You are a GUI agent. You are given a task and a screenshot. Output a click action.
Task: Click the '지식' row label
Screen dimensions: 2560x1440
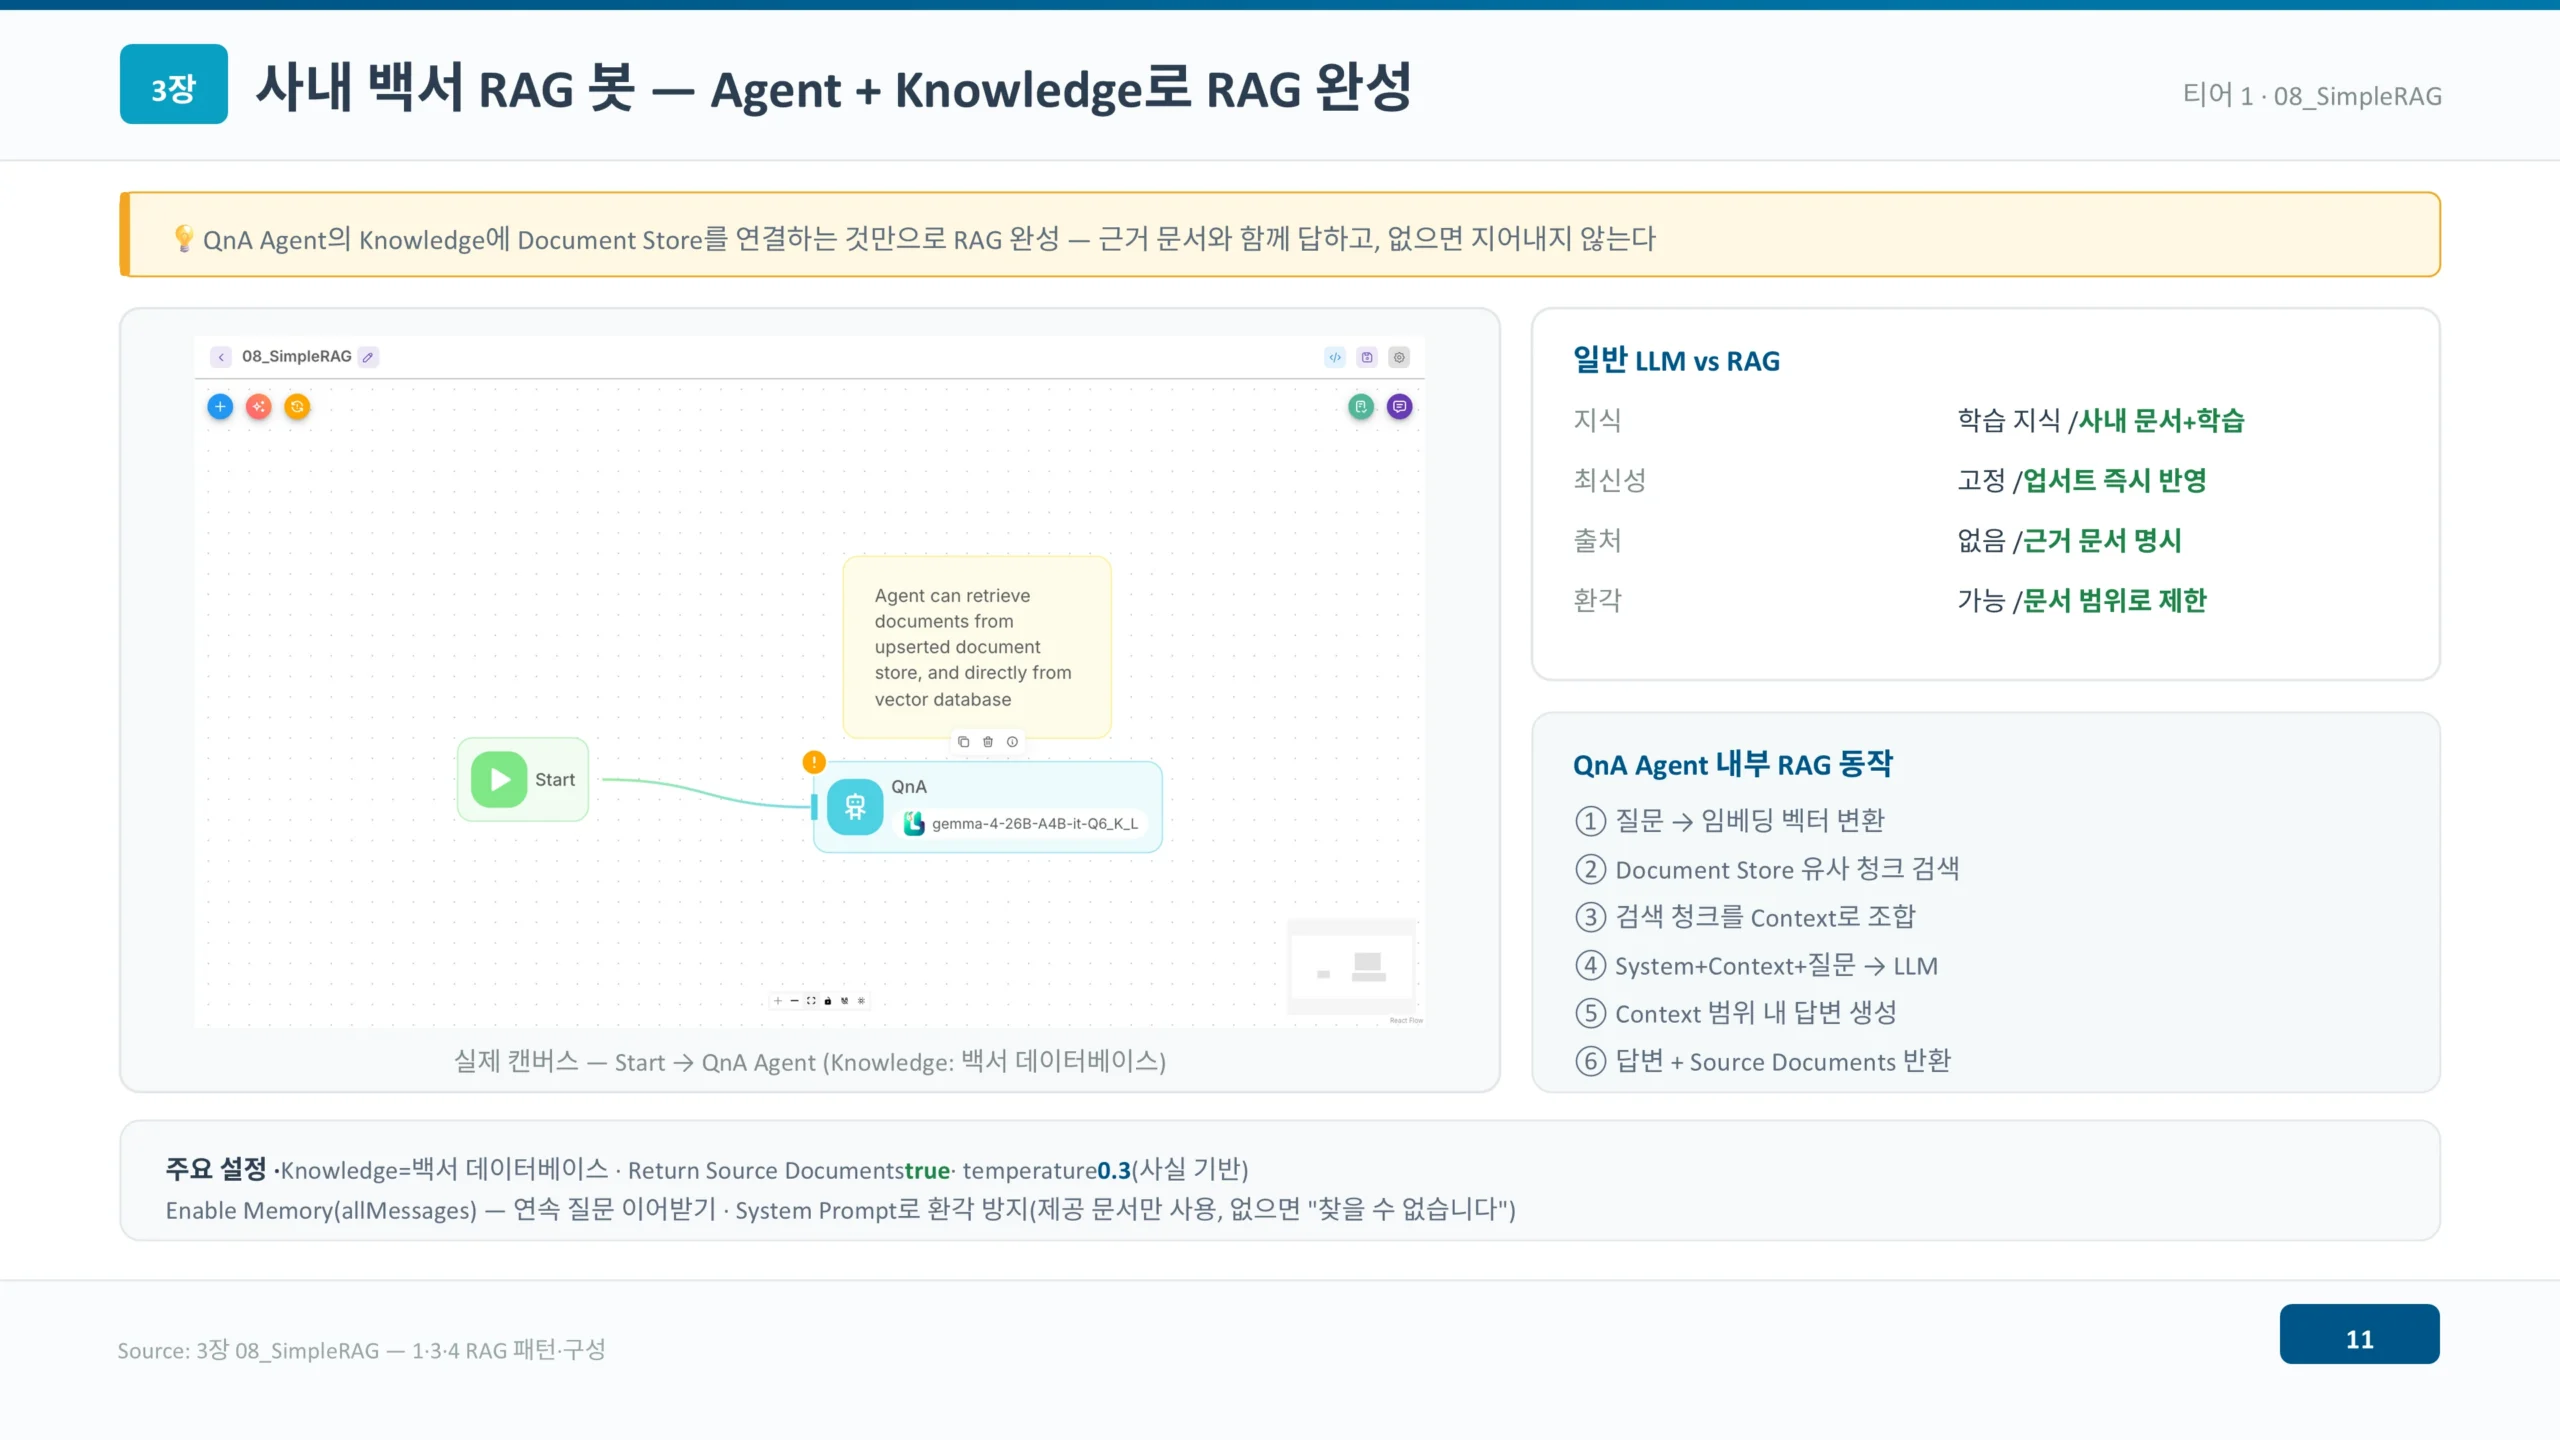(1597, 421)
